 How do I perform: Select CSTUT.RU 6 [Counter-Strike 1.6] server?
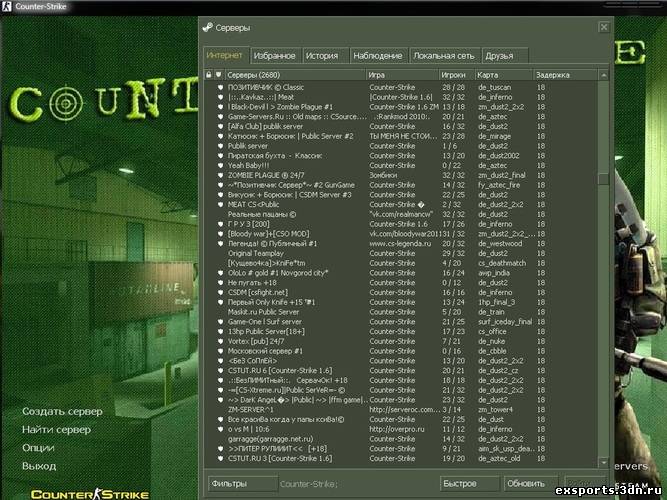pyautogui.click(x=401, y=371)
